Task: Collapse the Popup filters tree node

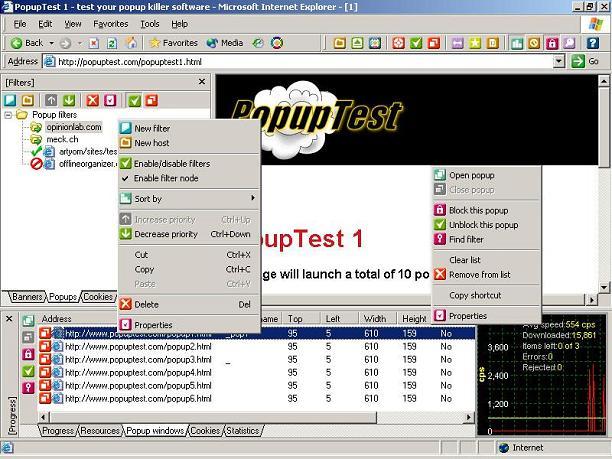Action: [x=8, y=115]
